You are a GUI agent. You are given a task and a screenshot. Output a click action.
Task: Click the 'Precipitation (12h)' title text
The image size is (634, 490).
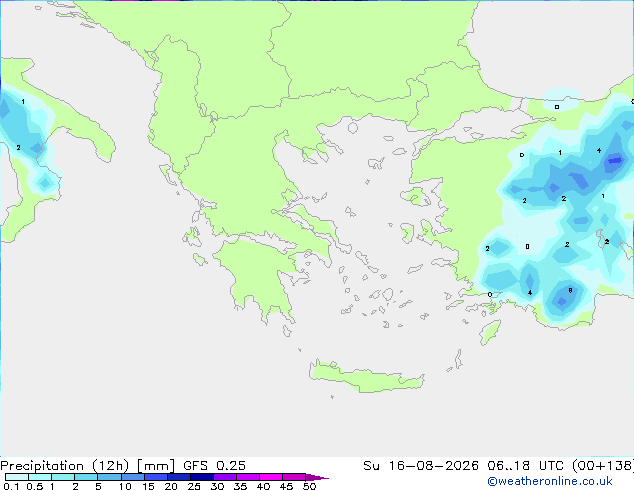65,466
